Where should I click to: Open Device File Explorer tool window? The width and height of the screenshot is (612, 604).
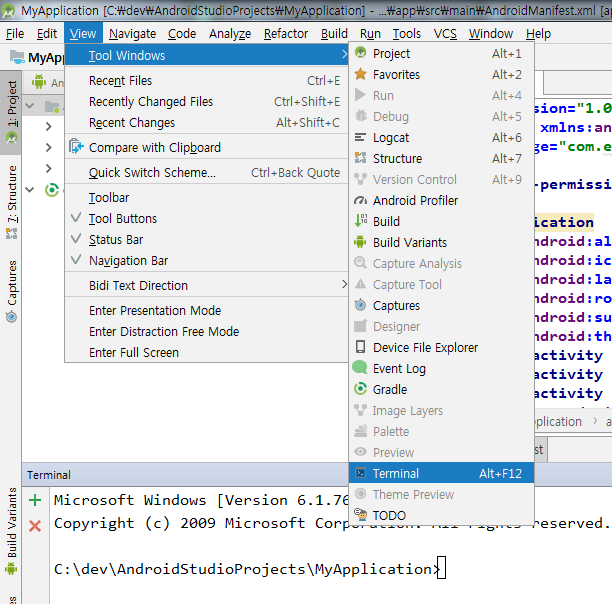point(425,348)
